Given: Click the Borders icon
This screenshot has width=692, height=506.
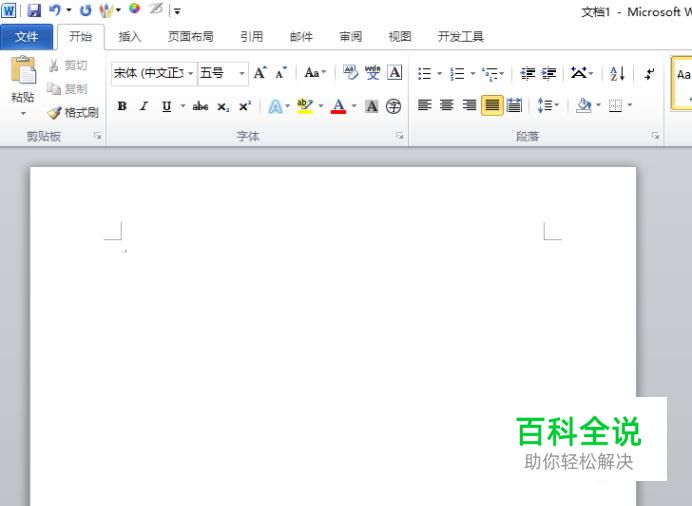Looking at the screenshot, I should pos(615,105).
